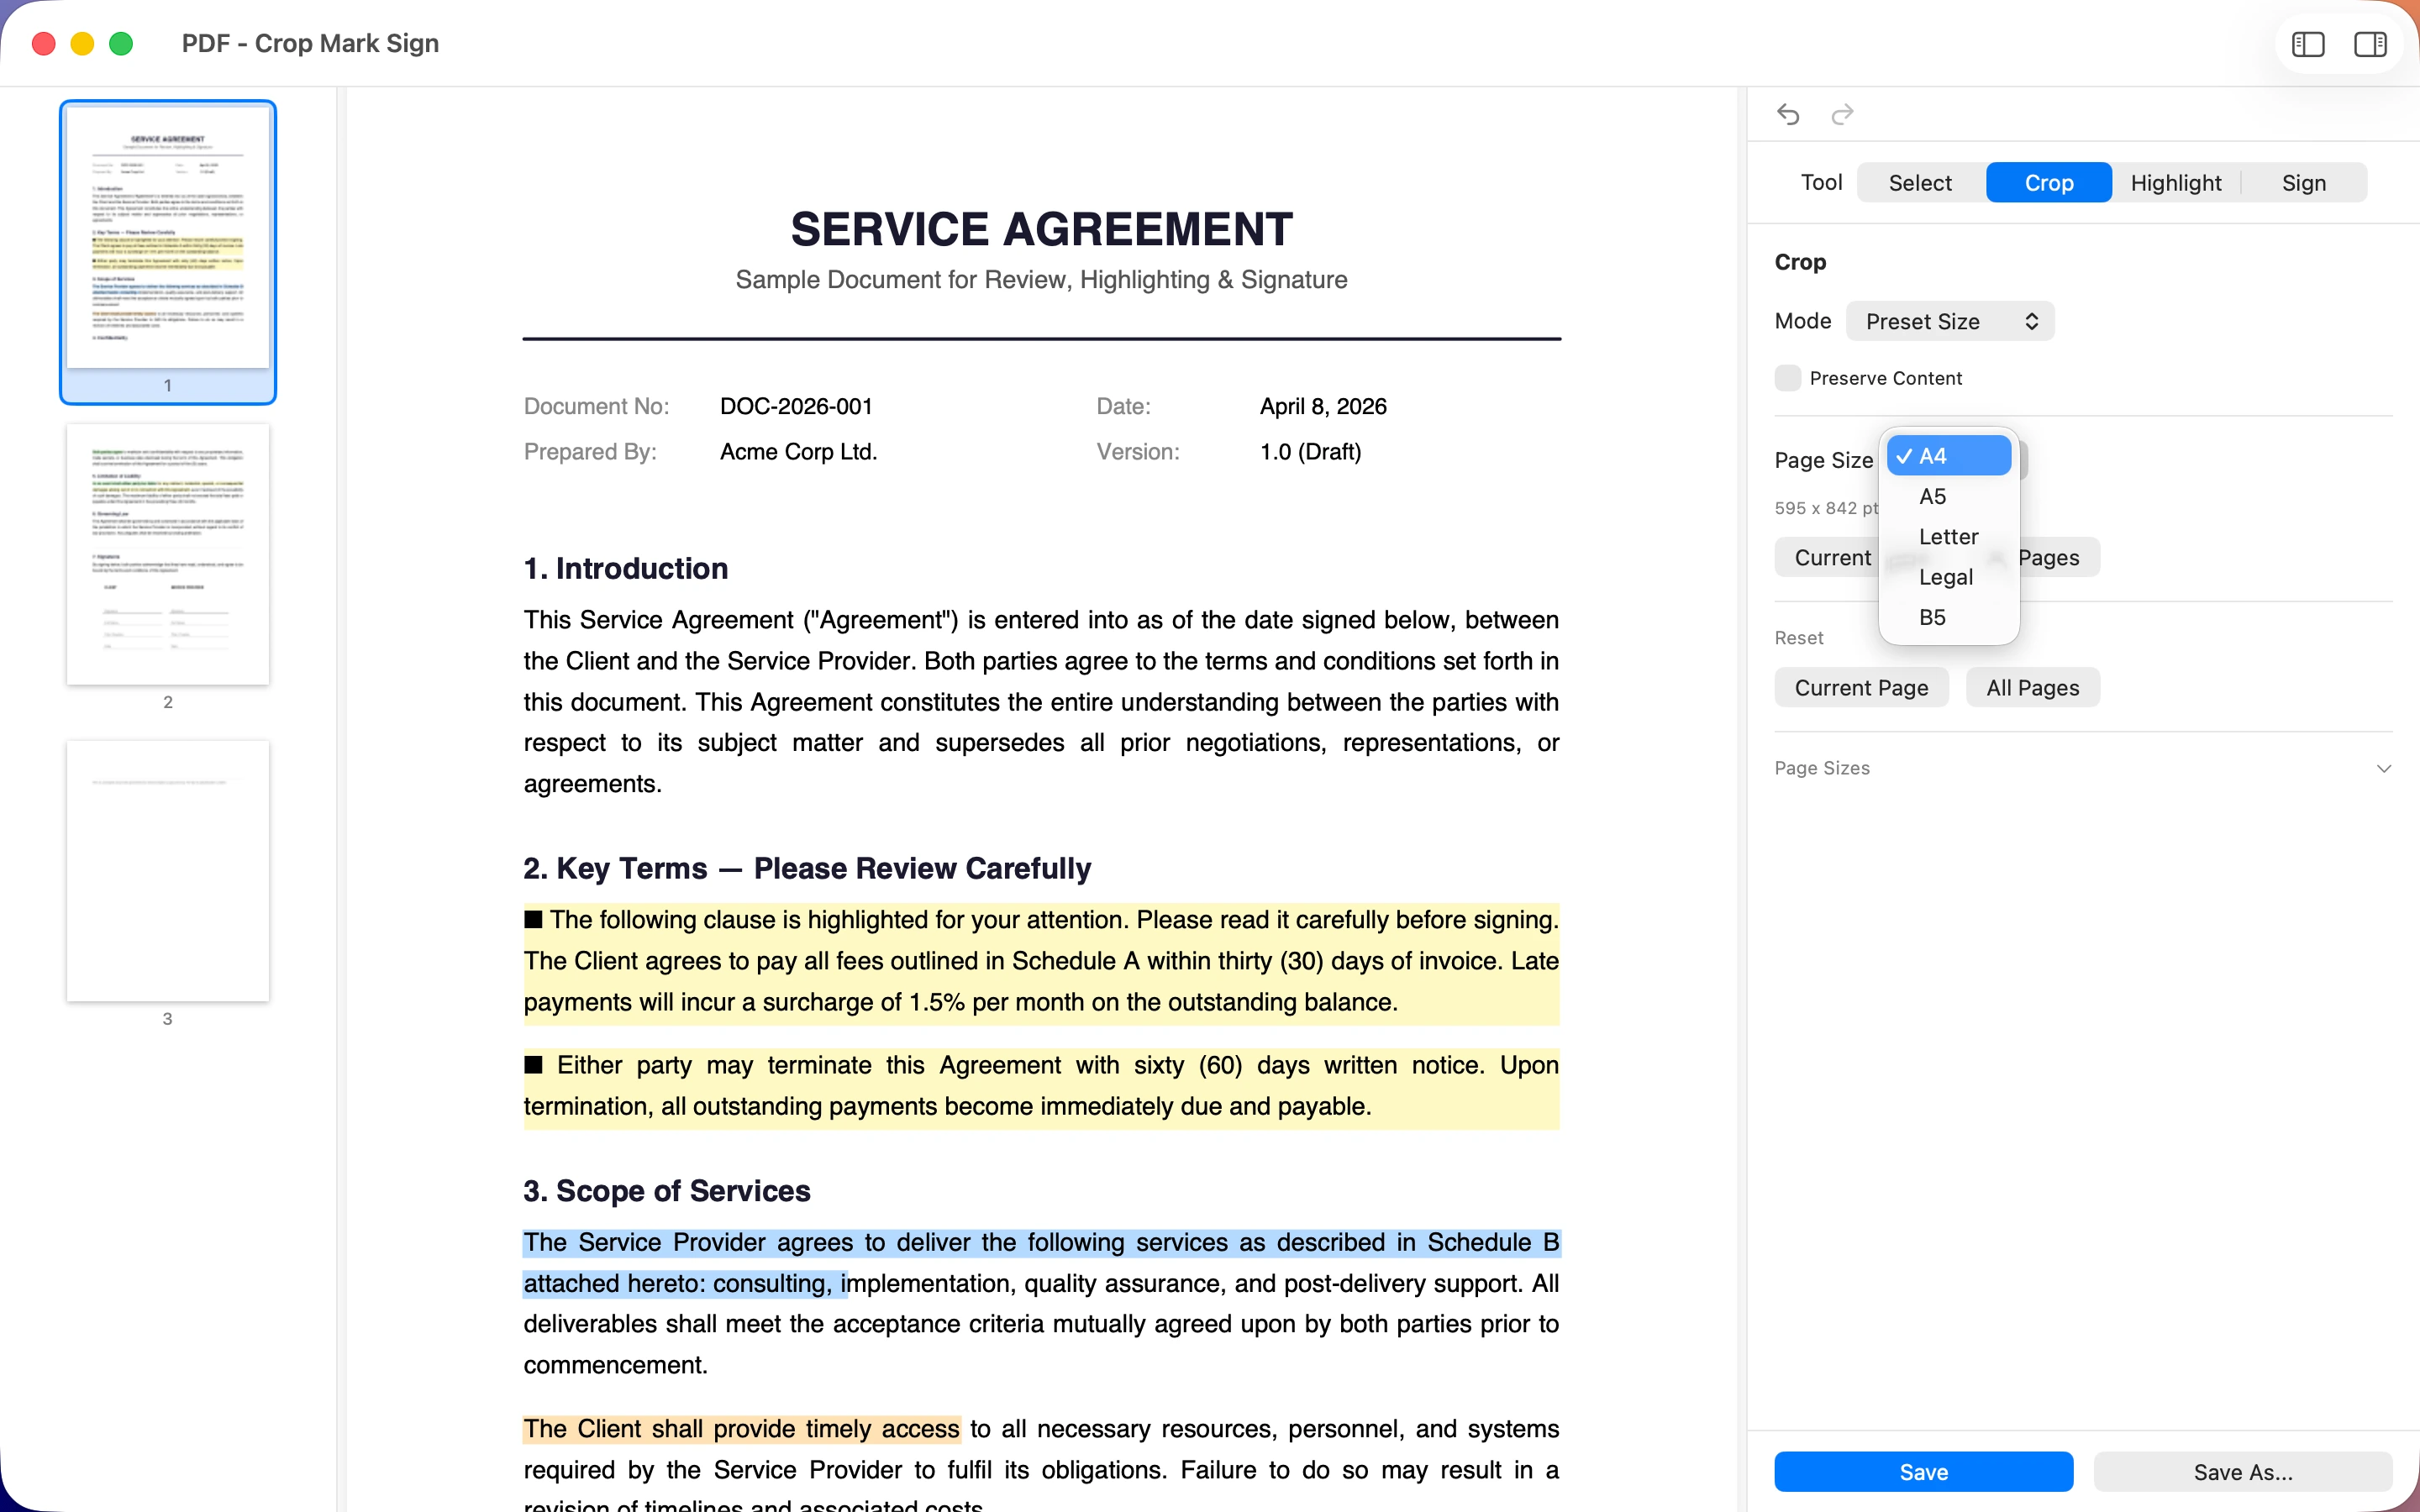Pick Legal in the page size menu
The image size is (2420, 1512).
[x=1948, y=577]
